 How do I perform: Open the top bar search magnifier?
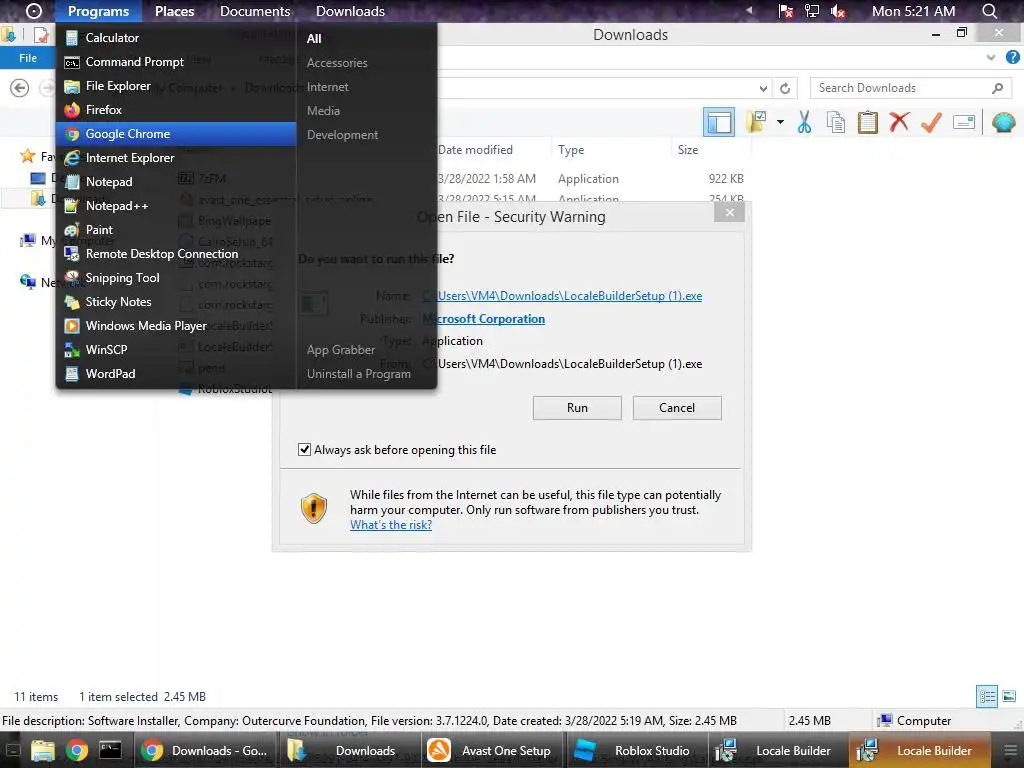(x=989, y=11)
